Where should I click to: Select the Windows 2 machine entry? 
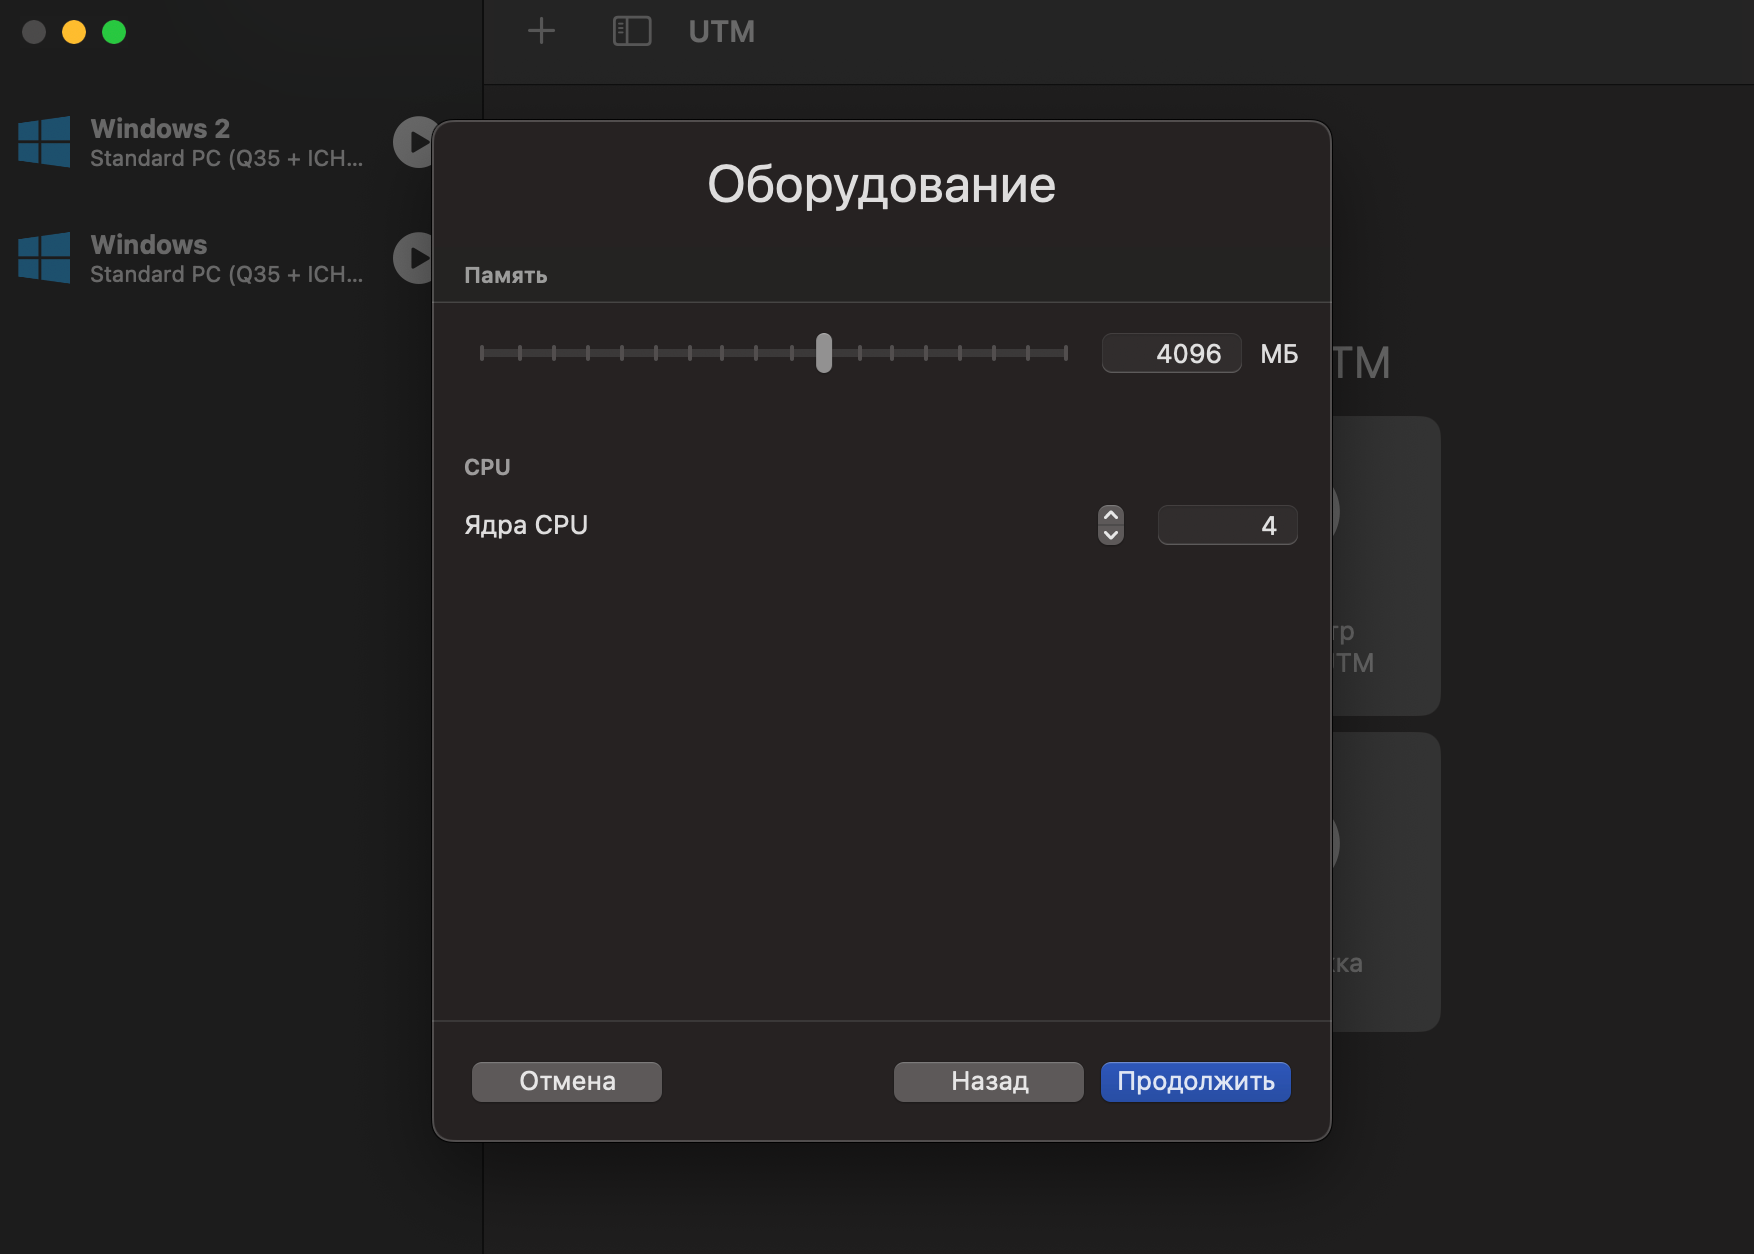[x=226, y=142]
